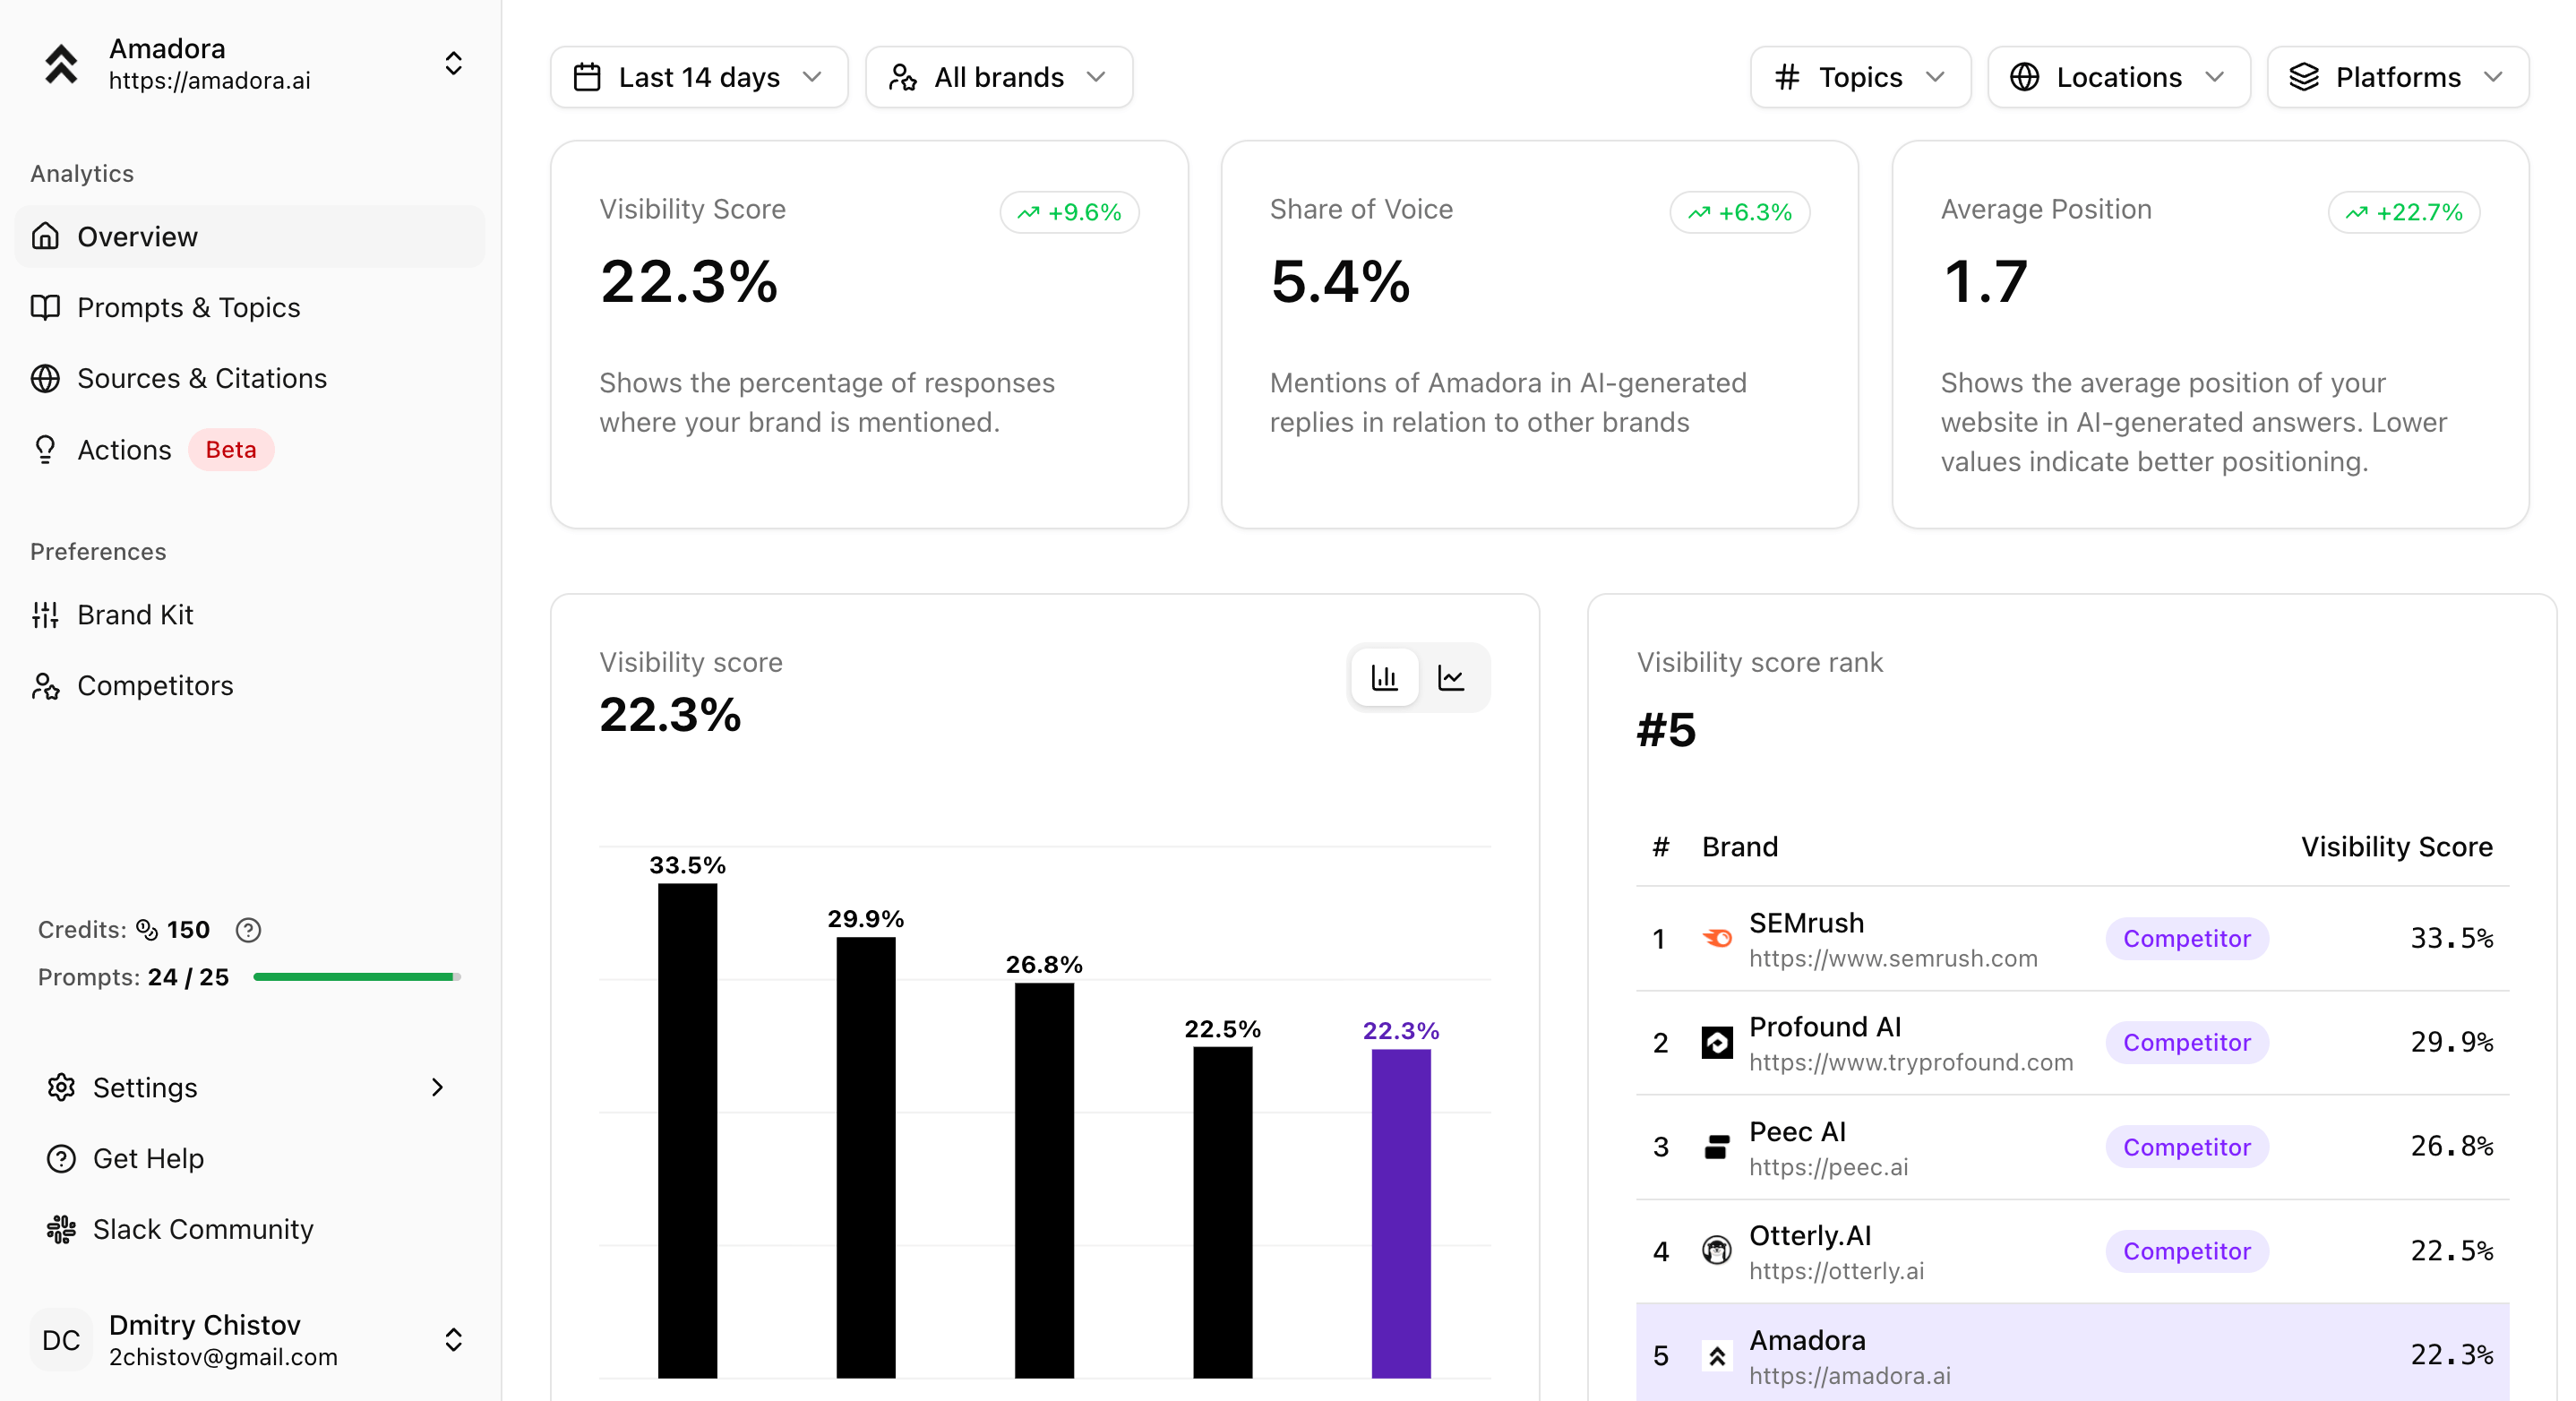The width and height of the screenshot is (2576, 1401).
Task: Open the Last 14 days date selector
Action: click(x=698, y=77)
